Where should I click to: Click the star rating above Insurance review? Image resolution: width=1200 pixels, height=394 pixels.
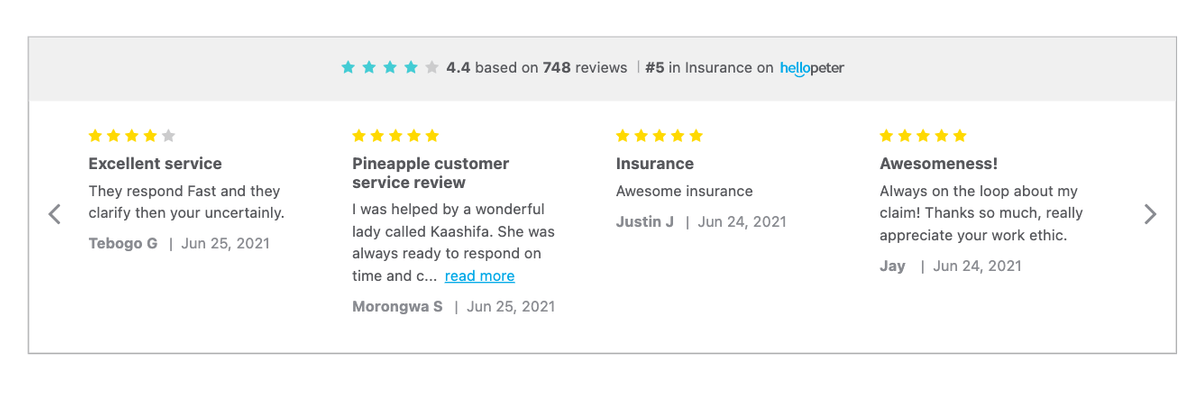click(x=660, y=136)
